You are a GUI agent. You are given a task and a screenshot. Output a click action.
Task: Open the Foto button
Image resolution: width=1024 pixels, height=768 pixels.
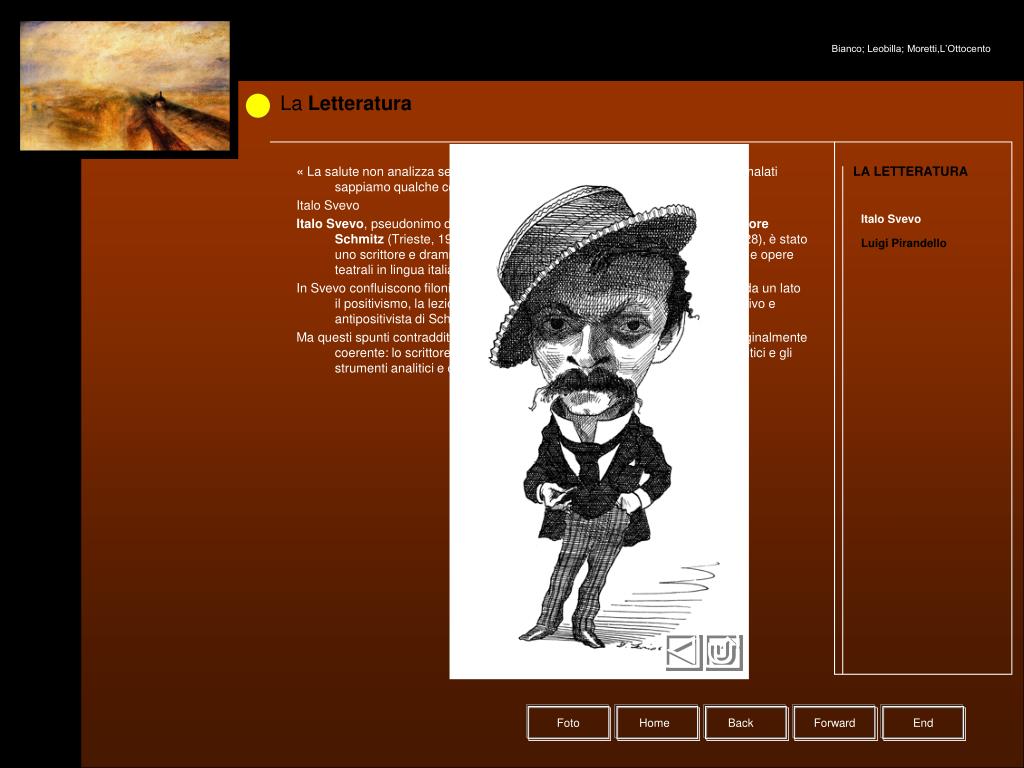(x=568, y=723)
